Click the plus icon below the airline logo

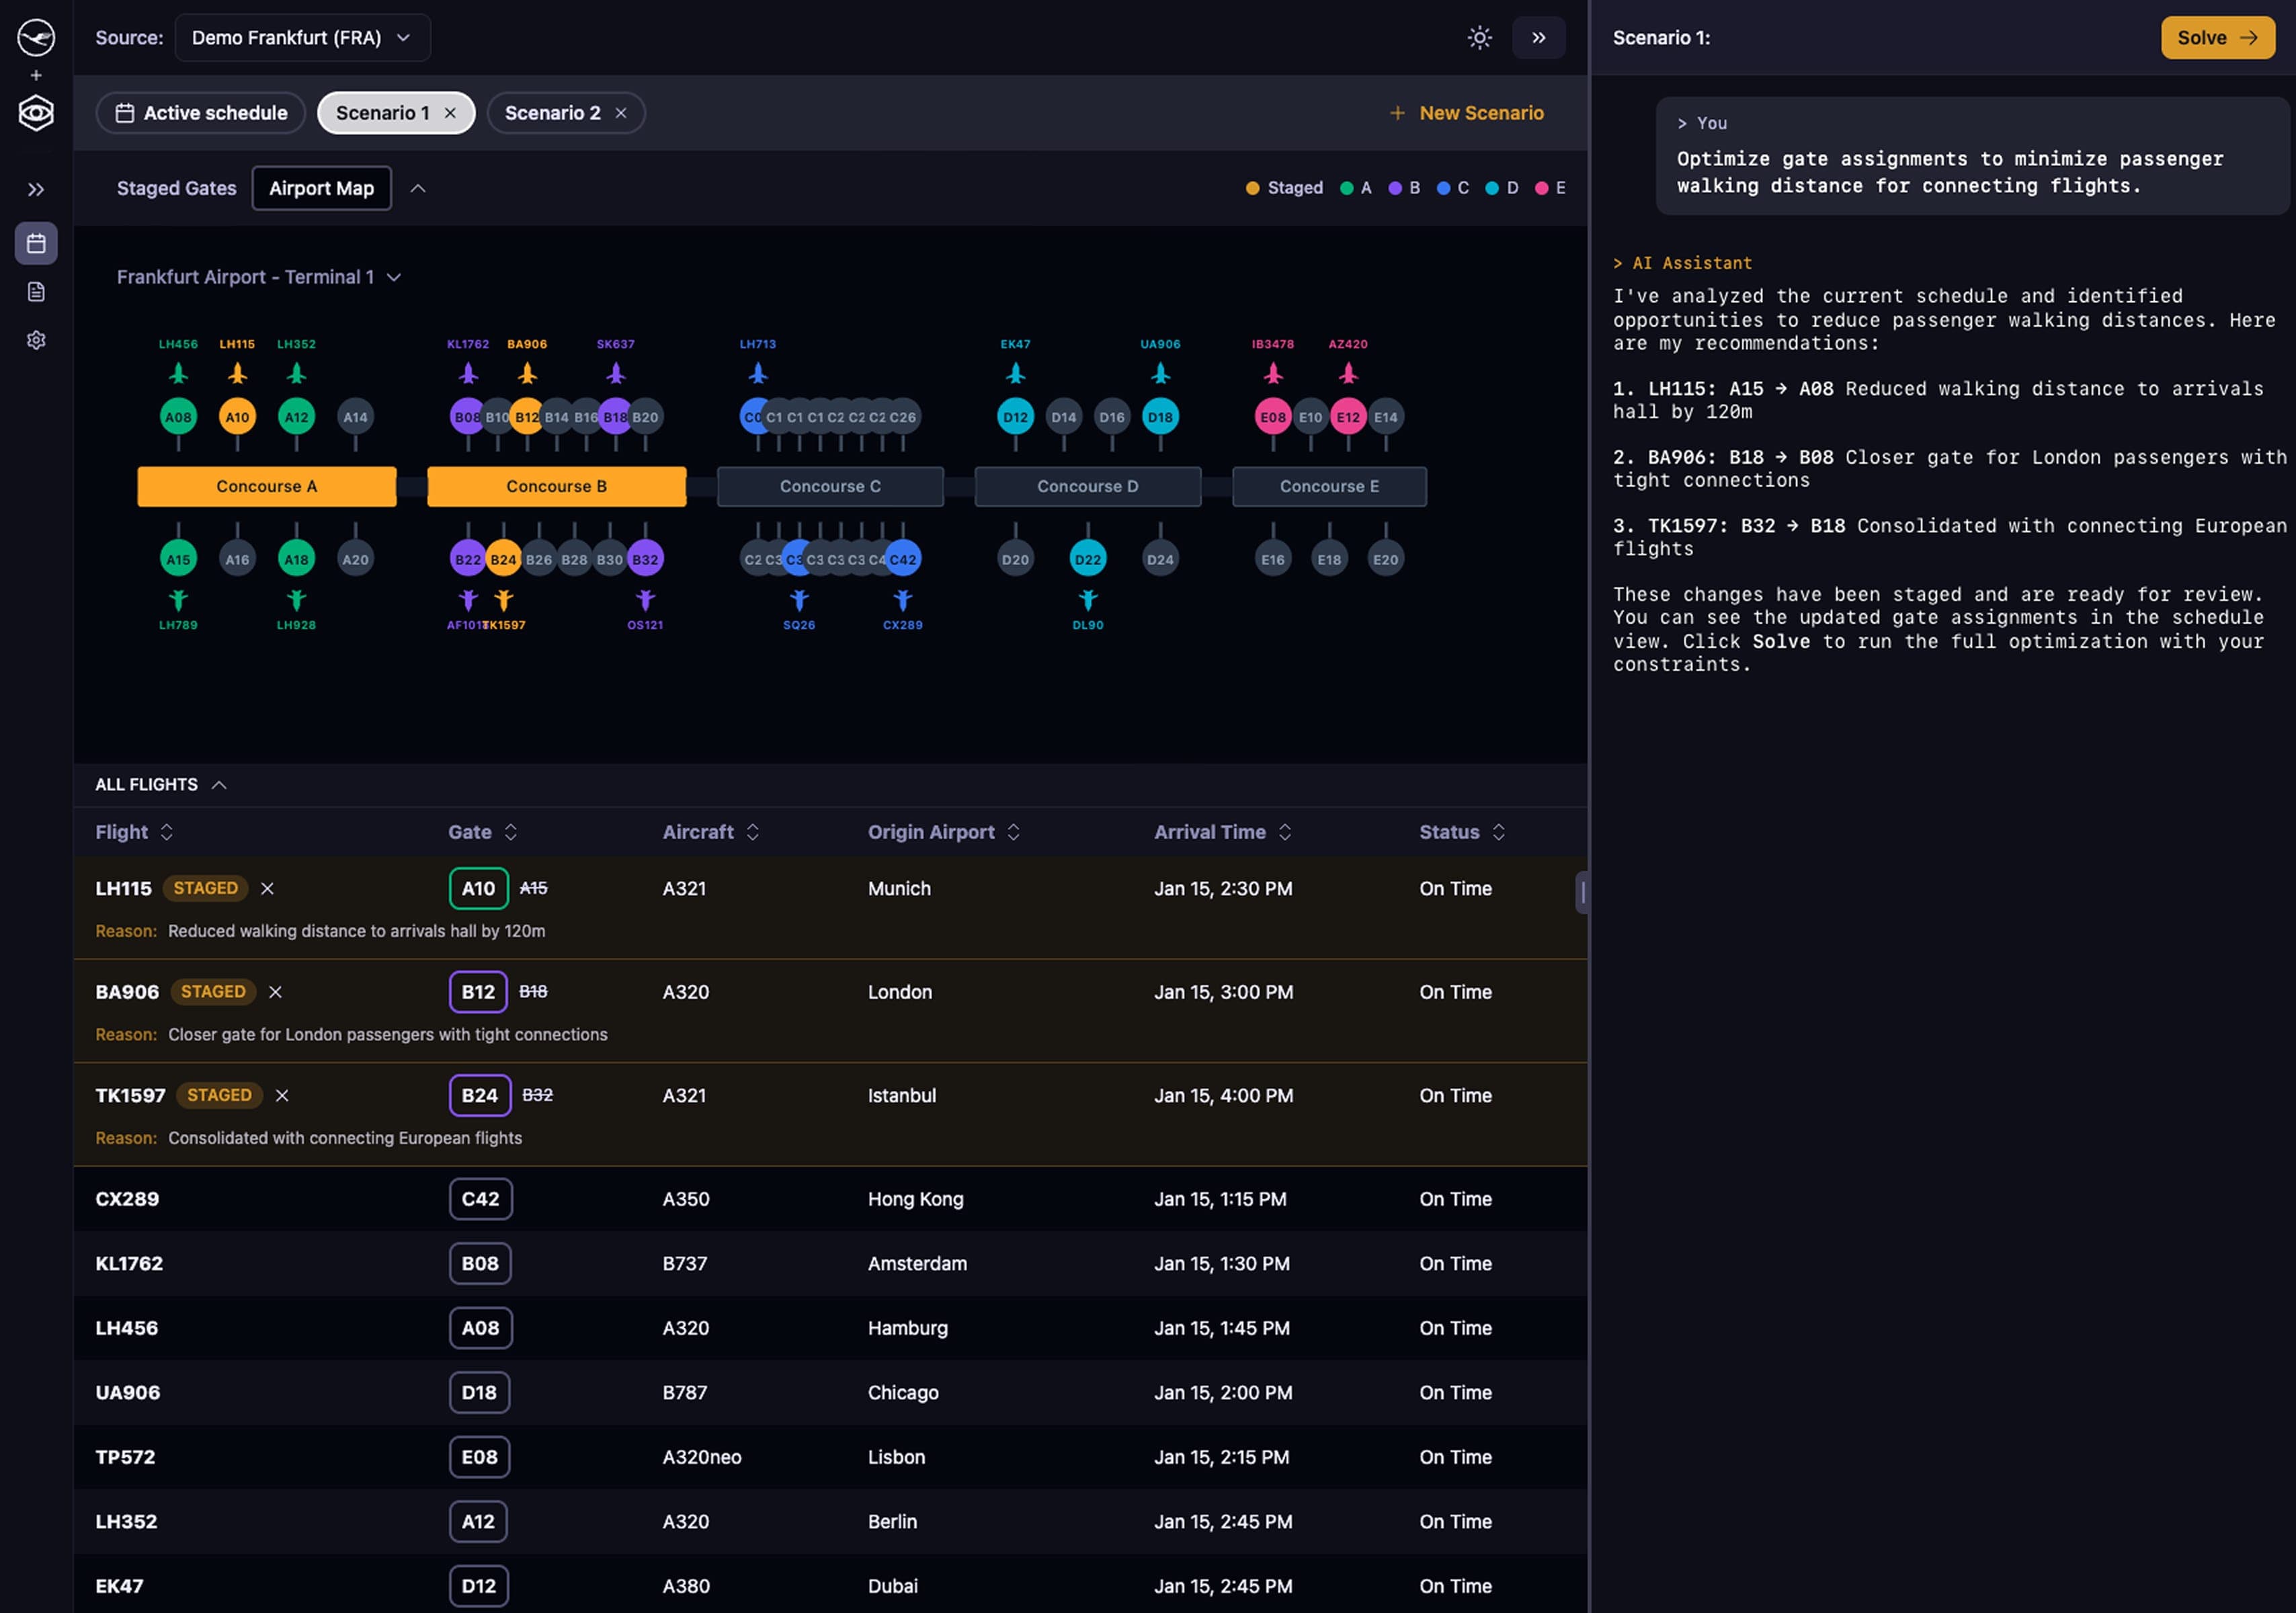[x=36, y=75]
